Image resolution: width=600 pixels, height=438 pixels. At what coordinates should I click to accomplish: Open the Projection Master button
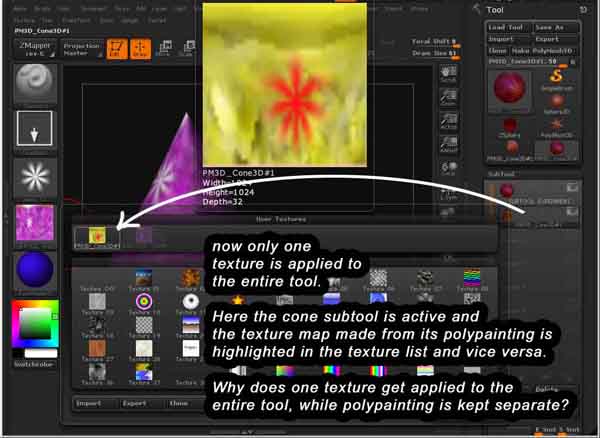81,49
